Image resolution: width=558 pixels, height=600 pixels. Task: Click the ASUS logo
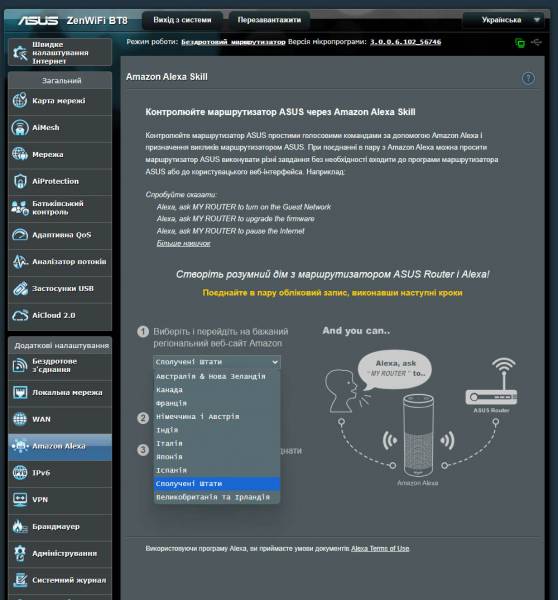(38, 20)
